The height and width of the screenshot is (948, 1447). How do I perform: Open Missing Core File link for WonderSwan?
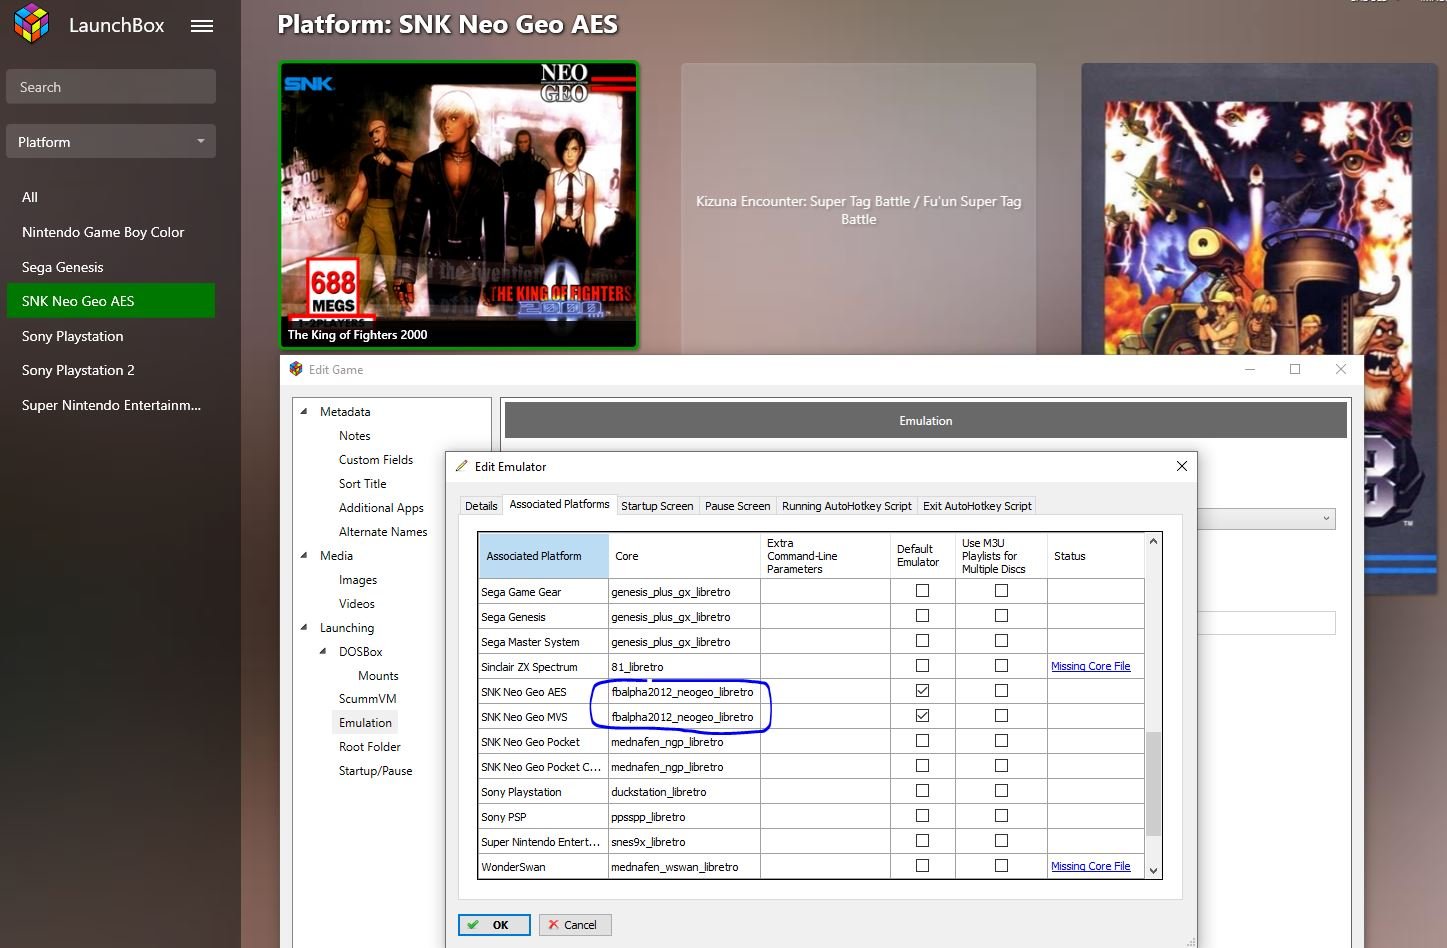point(1090,866)
